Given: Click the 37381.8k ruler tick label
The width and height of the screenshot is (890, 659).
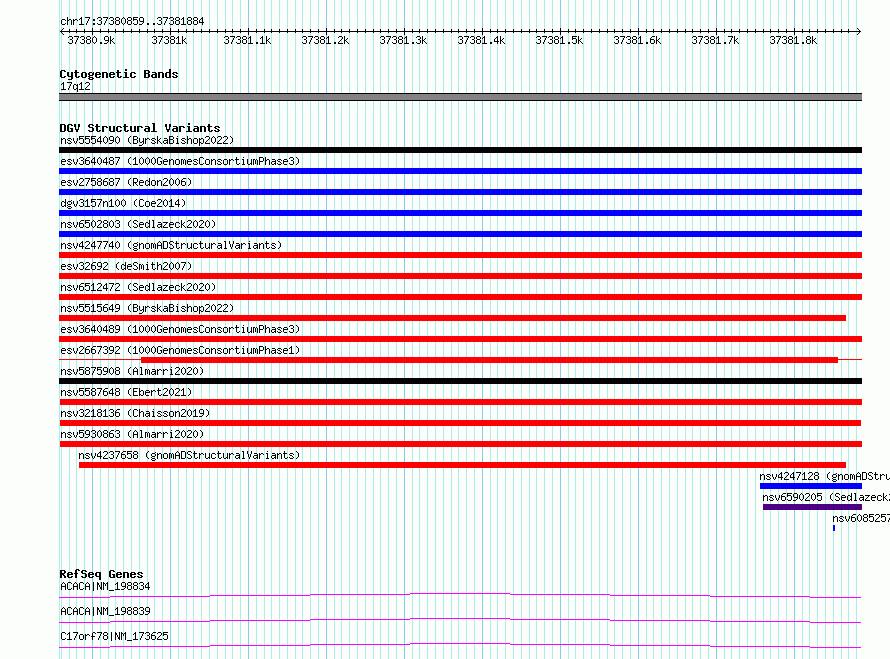Looking at the screenshot, I should point(793,41).
